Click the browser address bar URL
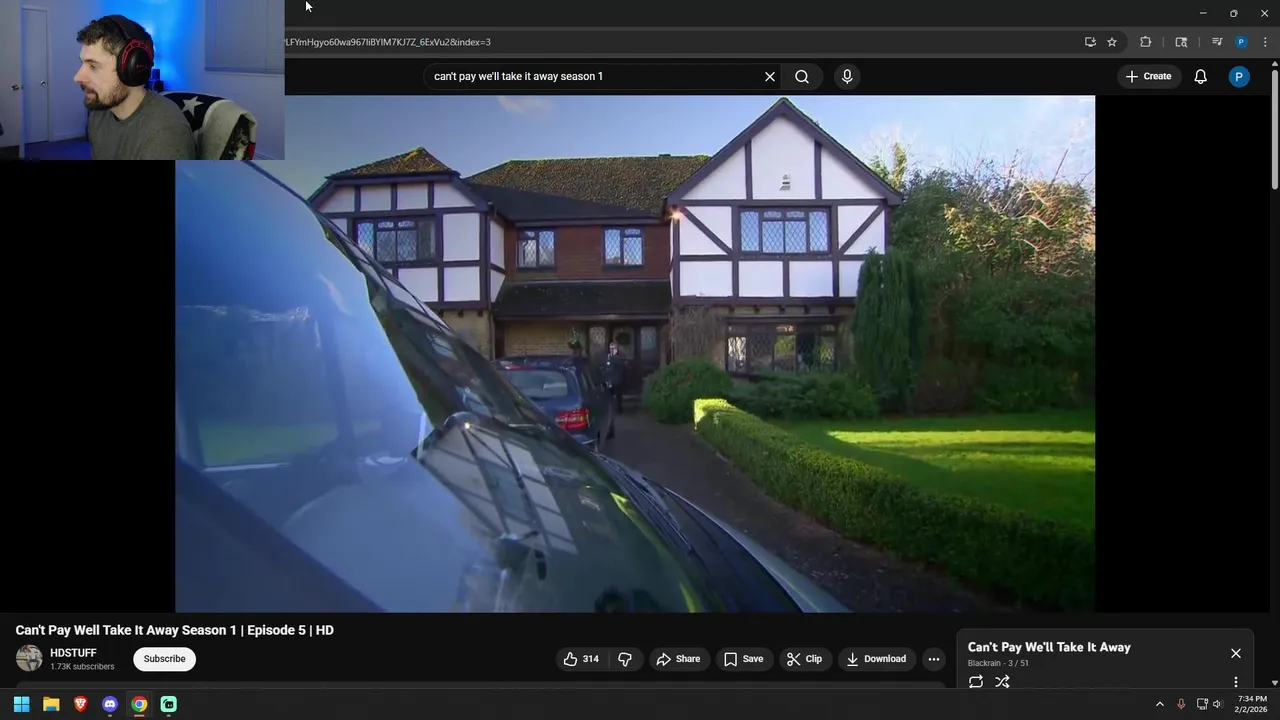This screenshot has height=720, width=1280. (x=387, y=42)
